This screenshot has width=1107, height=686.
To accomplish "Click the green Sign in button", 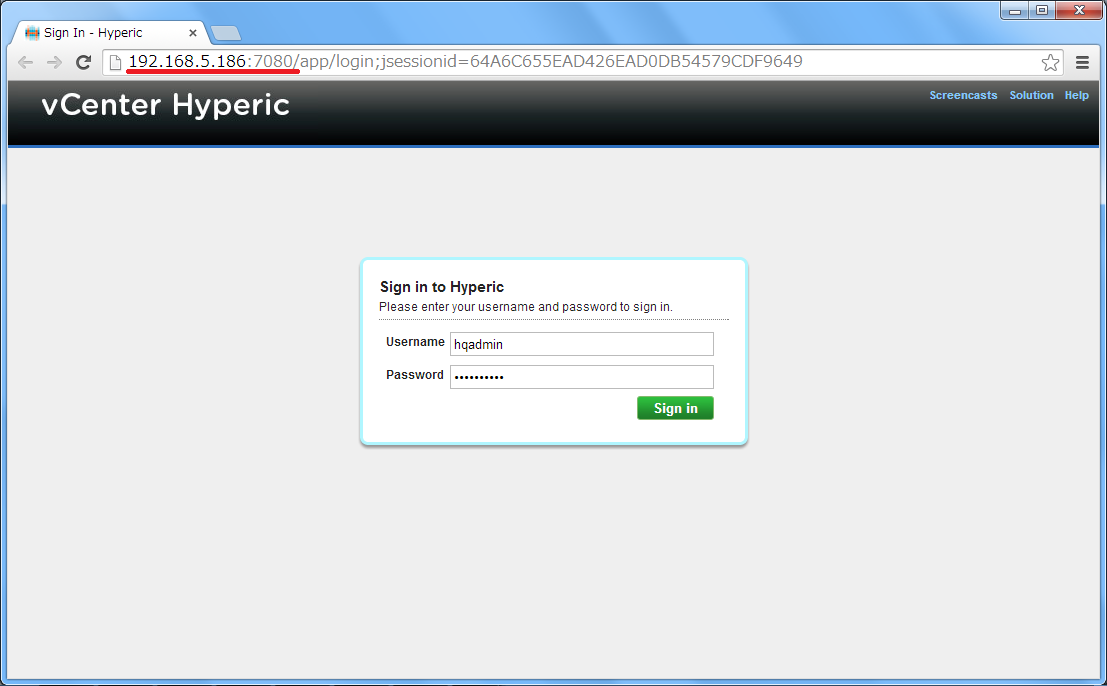I will pos(675,408).
